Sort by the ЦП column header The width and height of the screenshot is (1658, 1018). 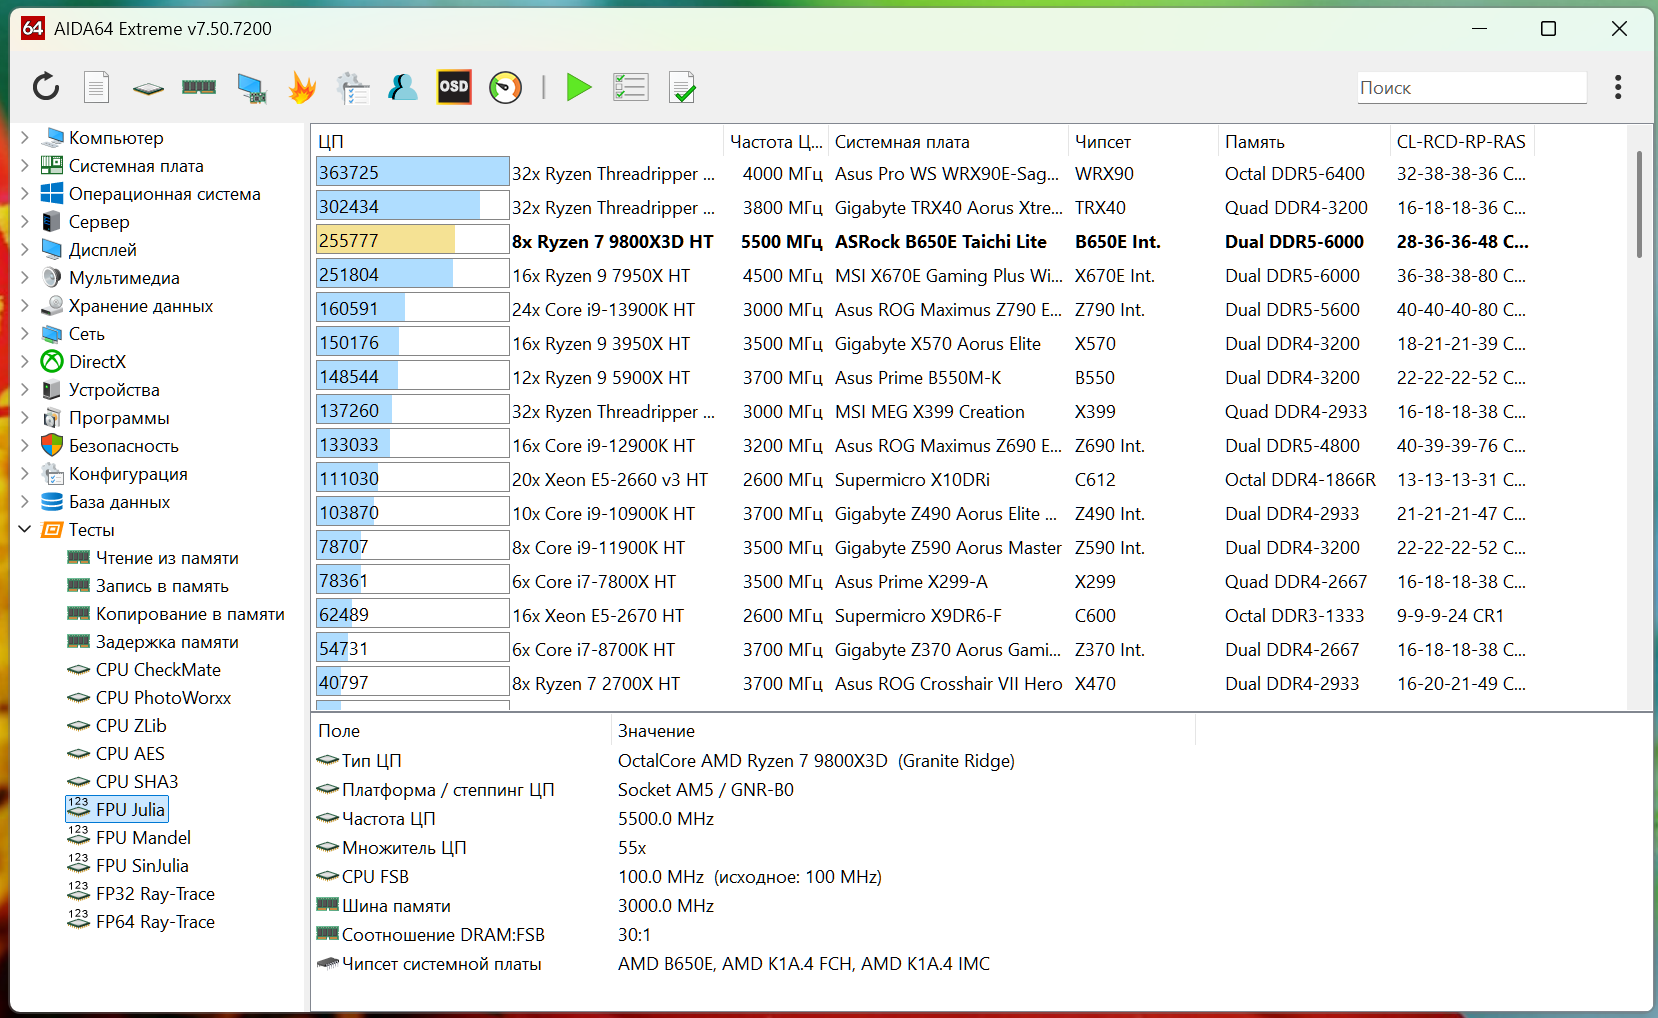coord(517,141)
